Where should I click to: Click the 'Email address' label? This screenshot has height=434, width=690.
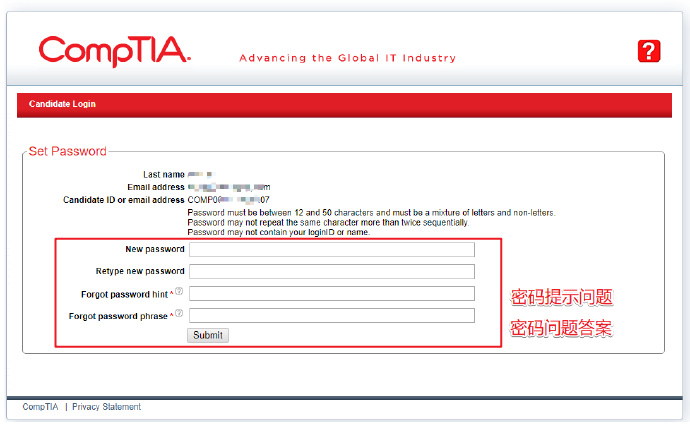click(156, 187)
